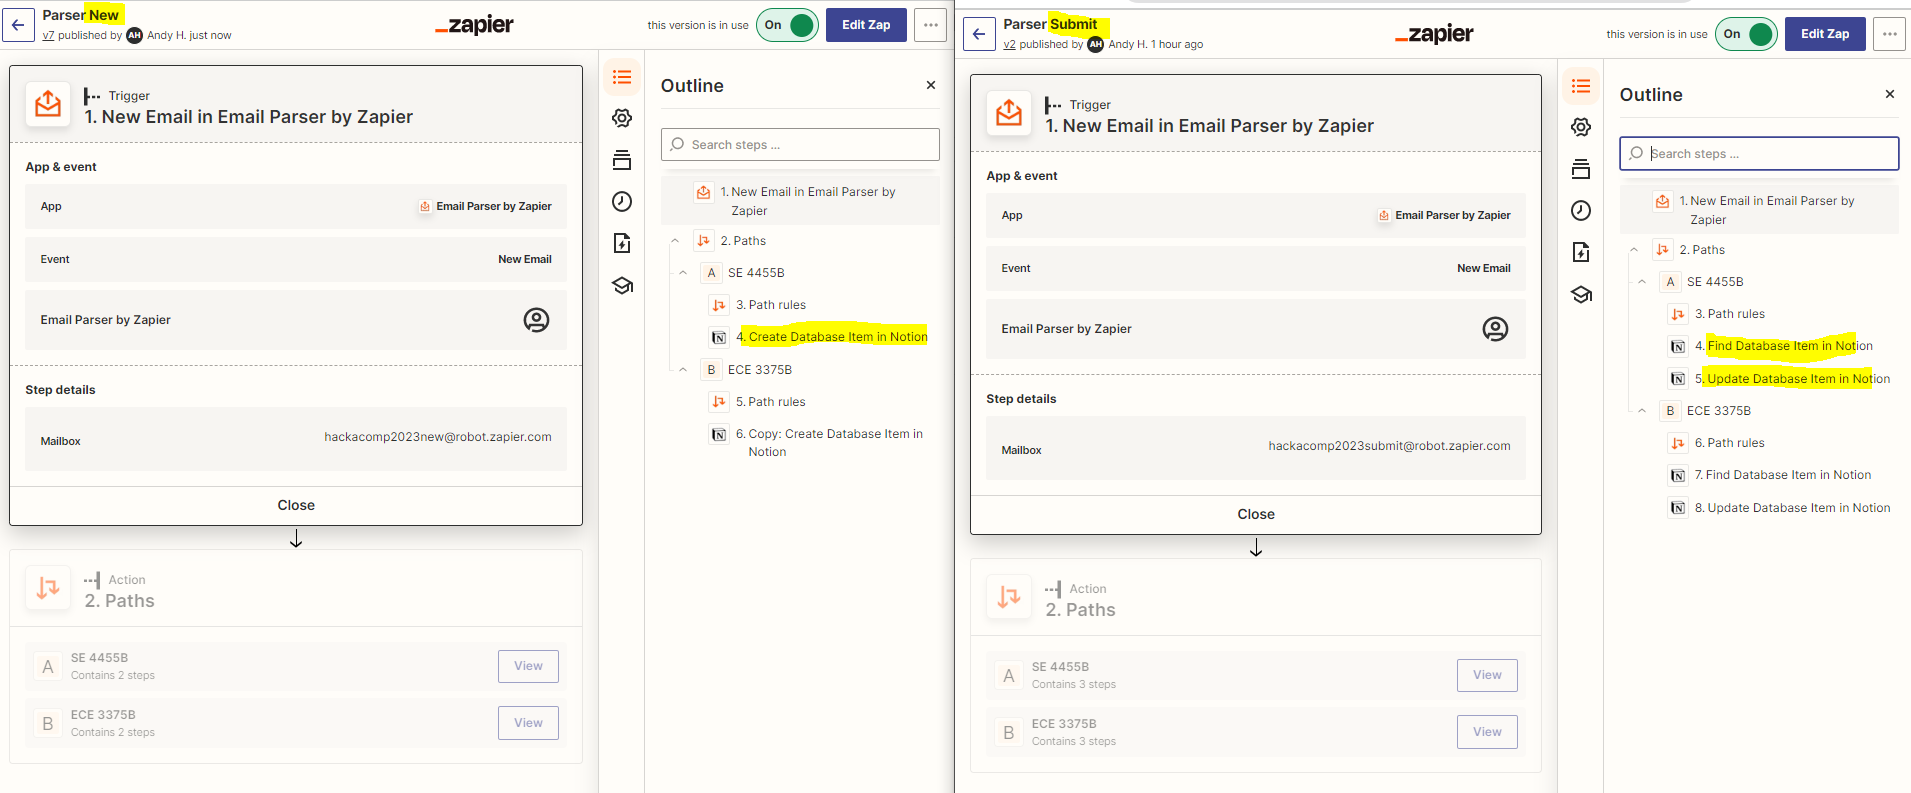Close the trigger card in Parser Submit
The height and width of the screenshot is (793, 1911).
[x=1256, y=514]
